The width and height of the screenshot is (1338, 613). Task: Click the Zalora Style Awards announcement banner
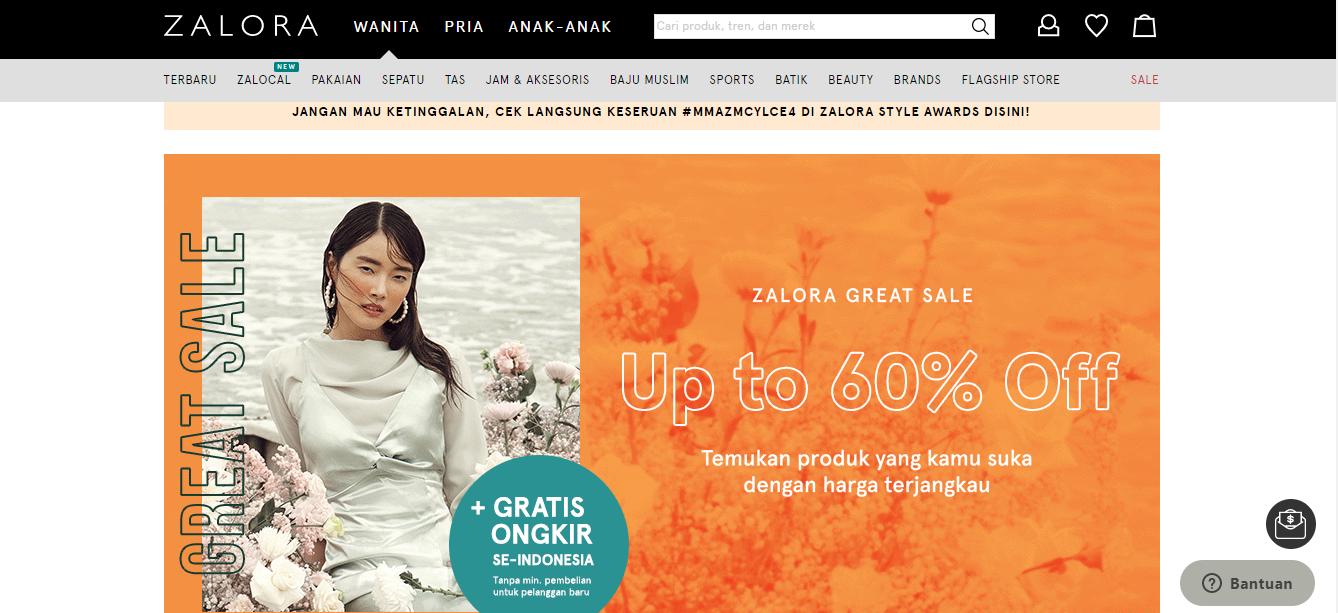[x=662, y=112]
